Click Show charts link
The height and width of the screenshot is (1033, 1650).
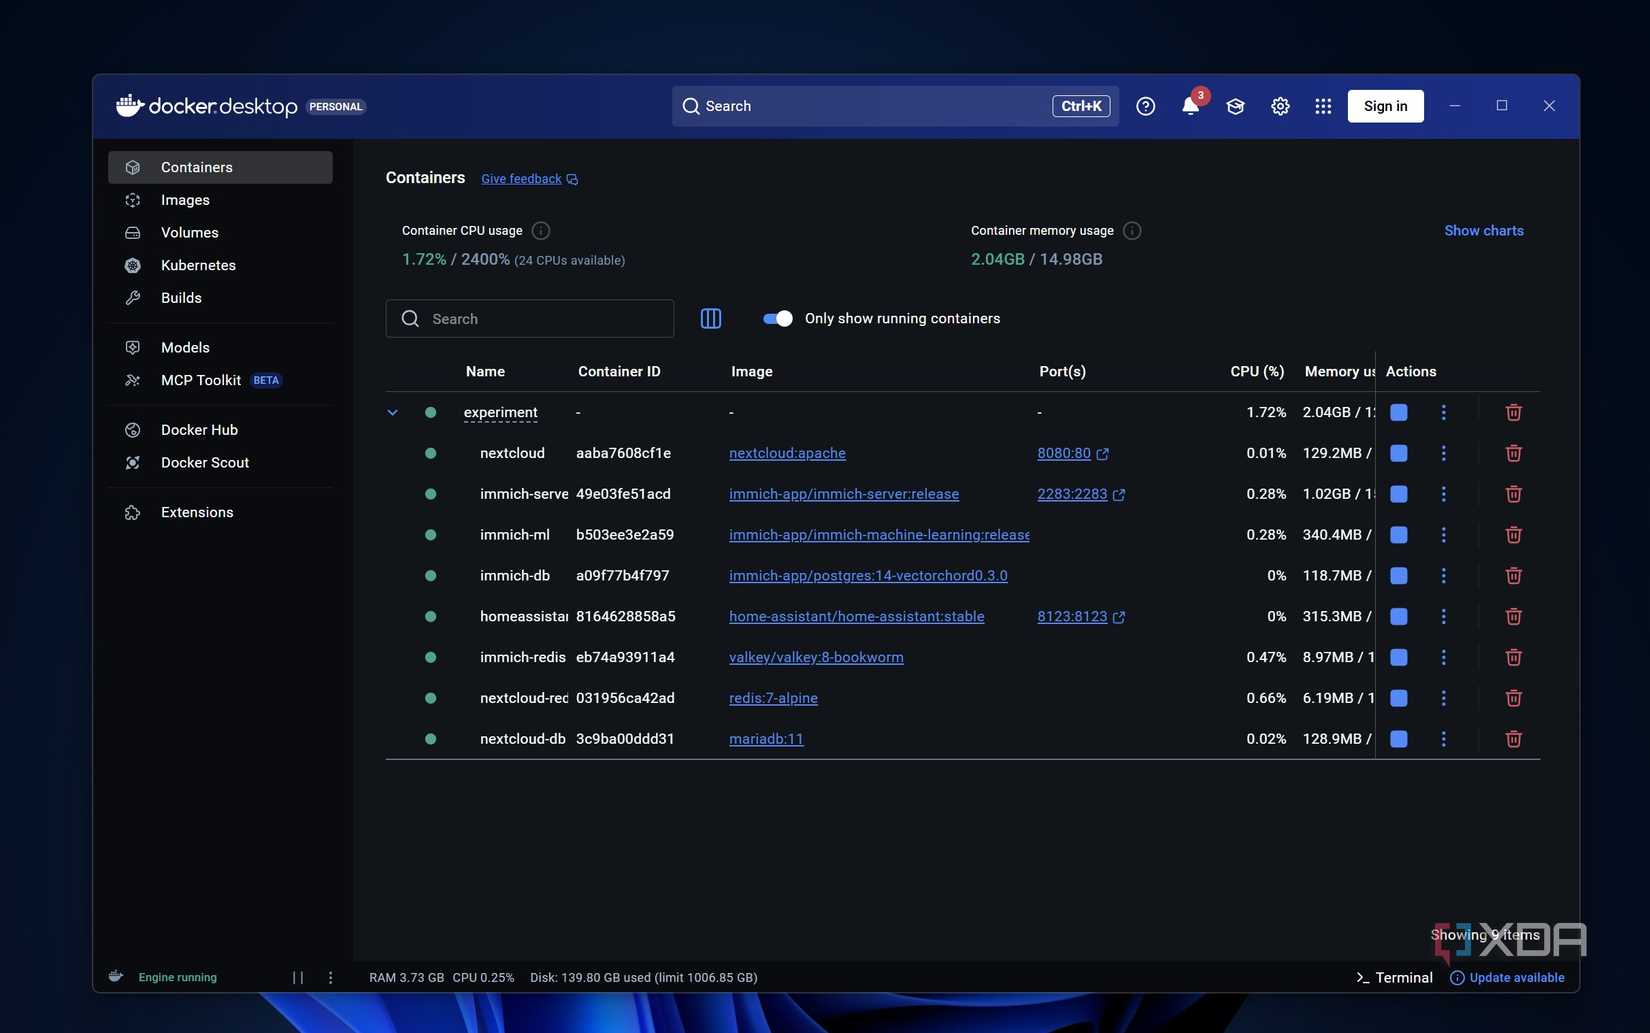point(1483,231)
